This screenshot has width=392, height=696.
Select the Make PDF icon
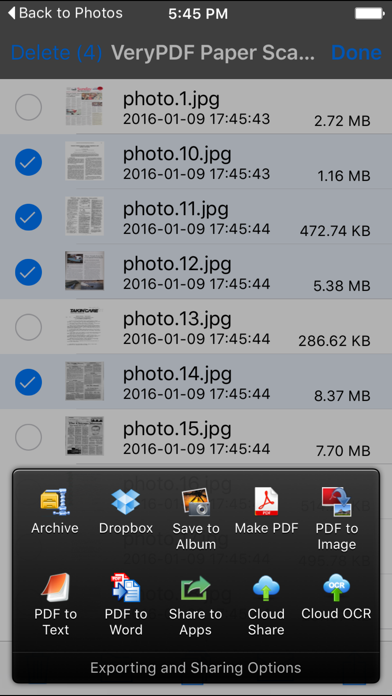pos(266,502)
